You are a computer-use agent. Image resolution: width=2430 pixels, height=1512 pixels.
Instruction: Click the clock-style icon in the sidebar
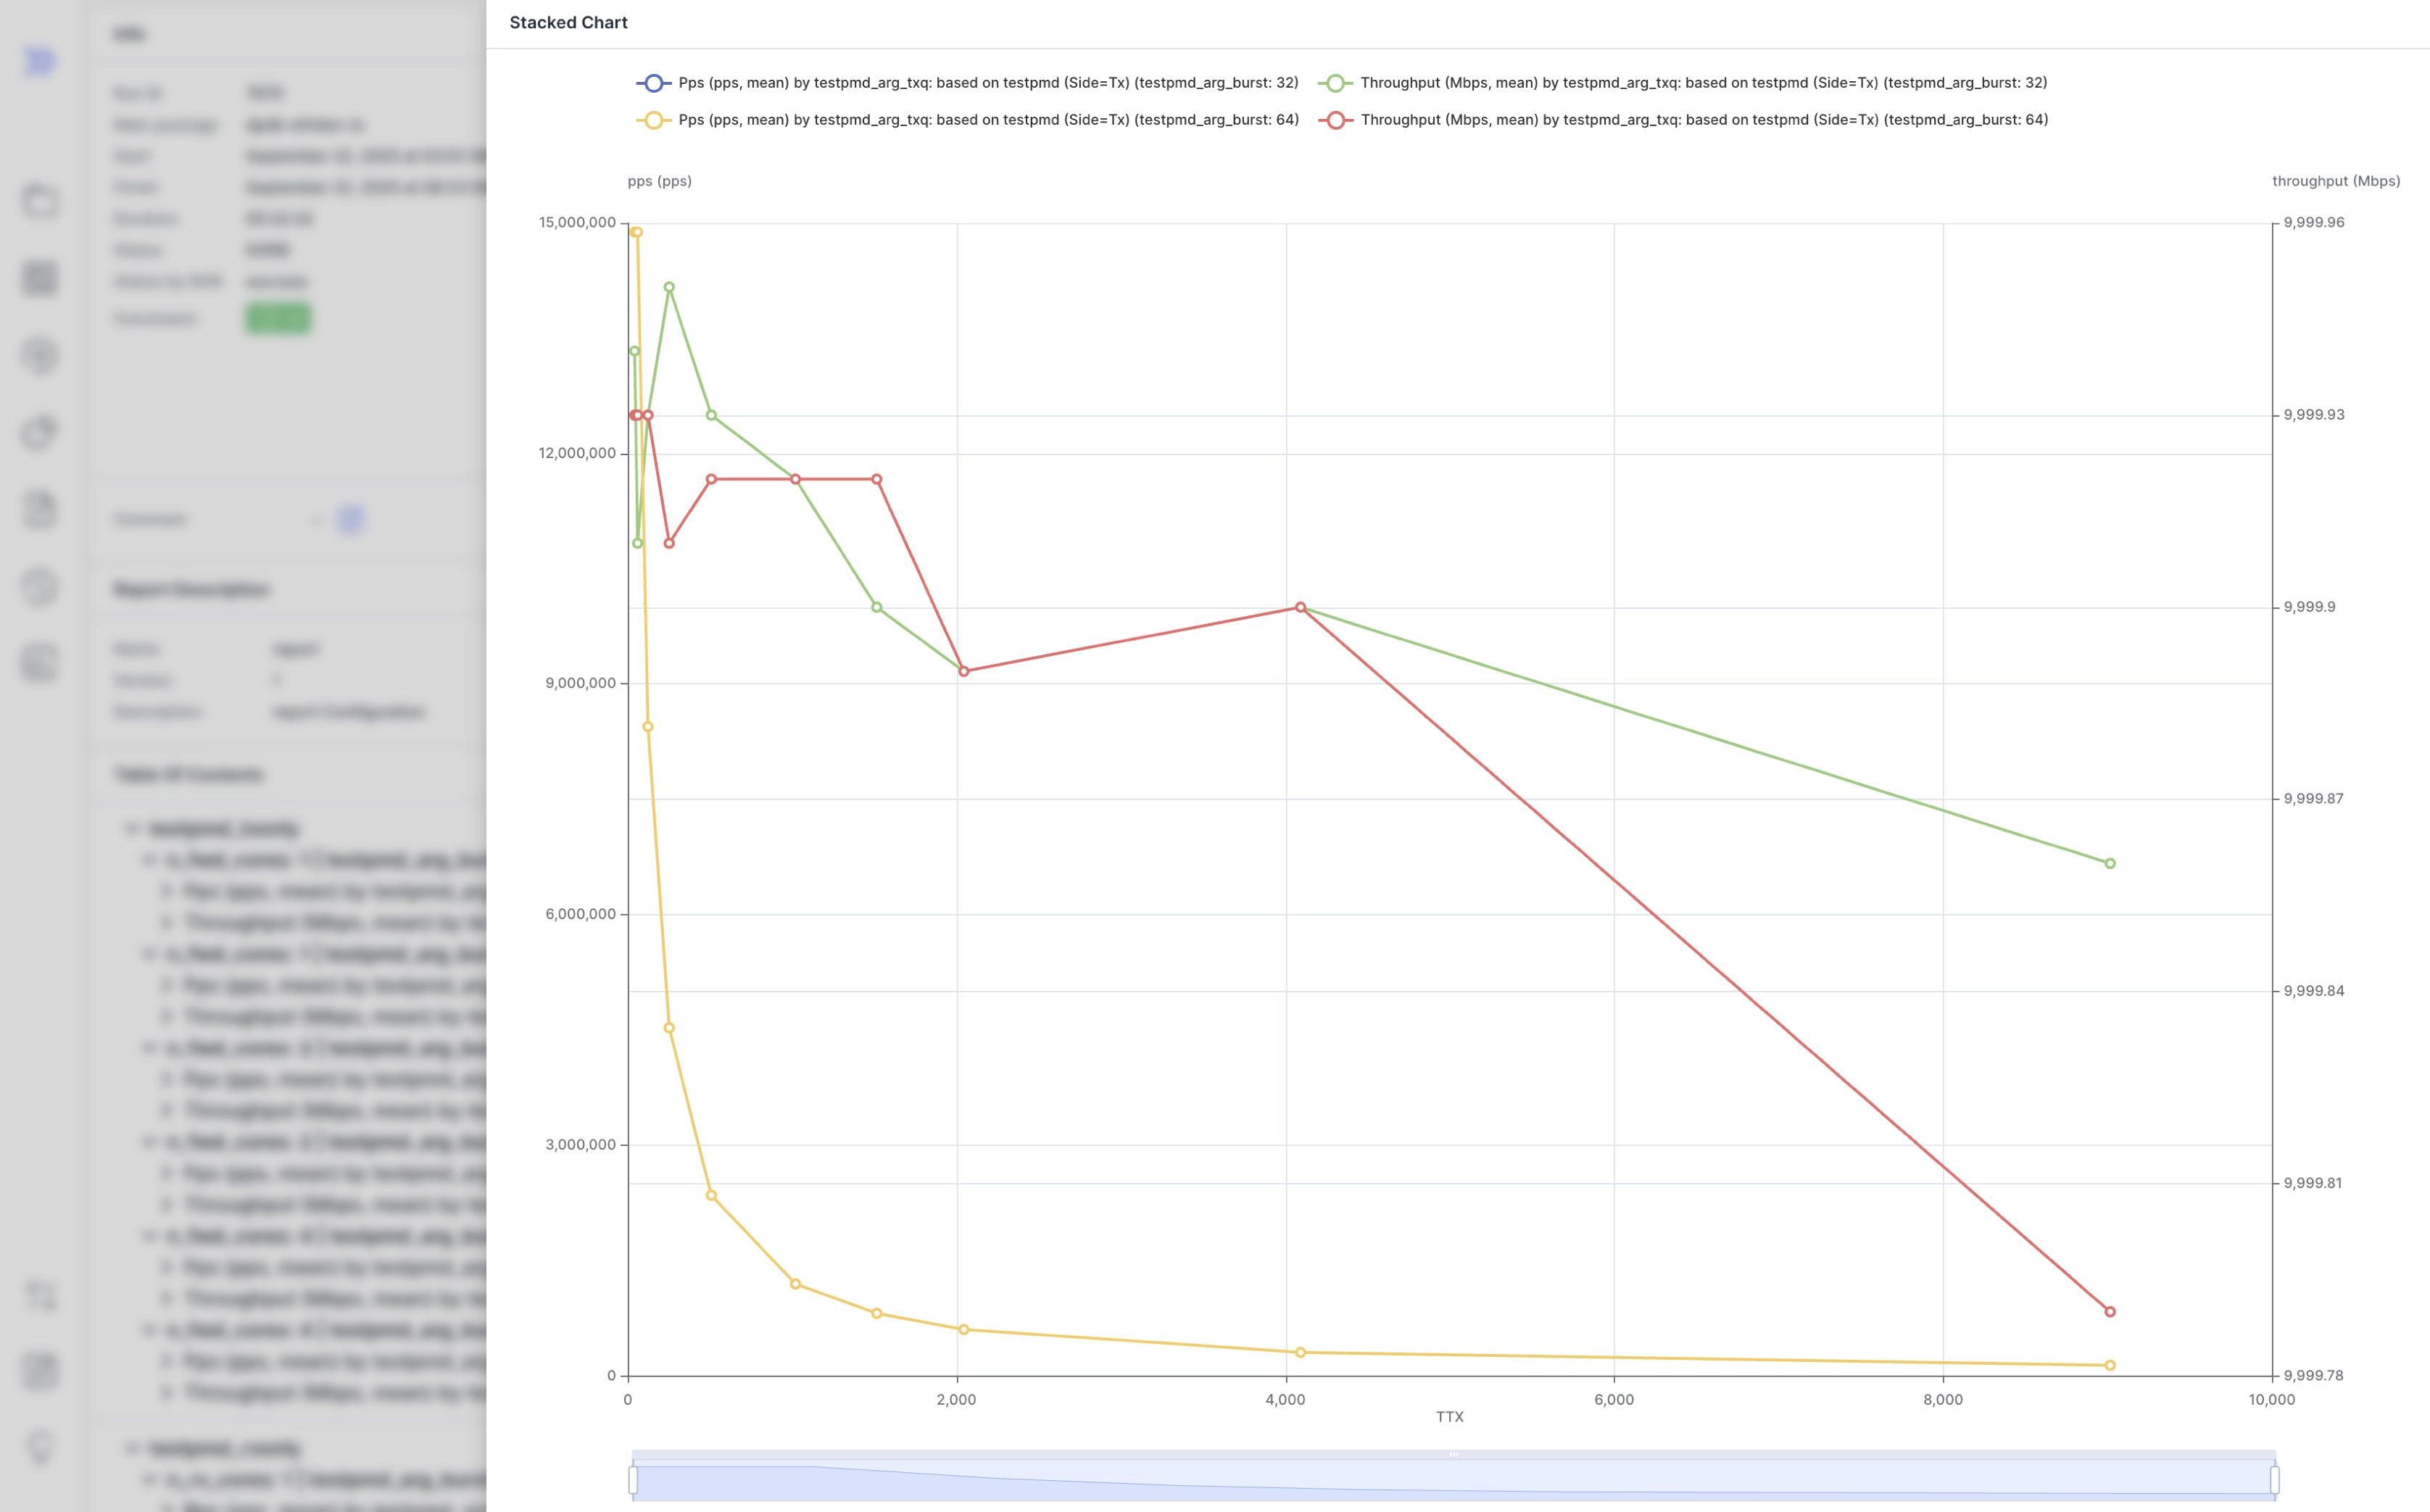click(x=40, y=587)
